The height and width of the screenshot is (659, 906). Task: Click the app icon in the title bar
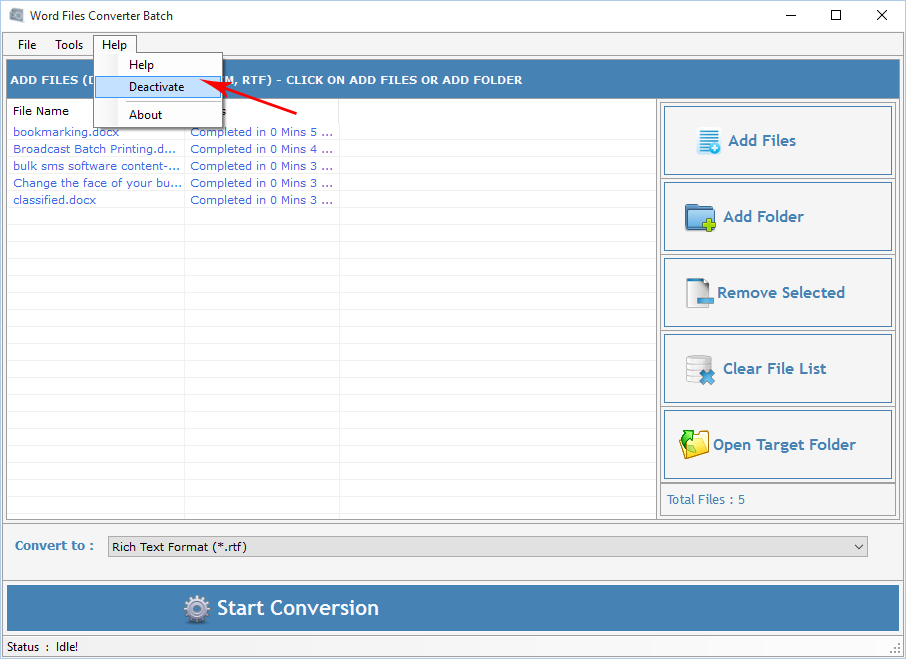pyautogui.click(x=17, y=16)
